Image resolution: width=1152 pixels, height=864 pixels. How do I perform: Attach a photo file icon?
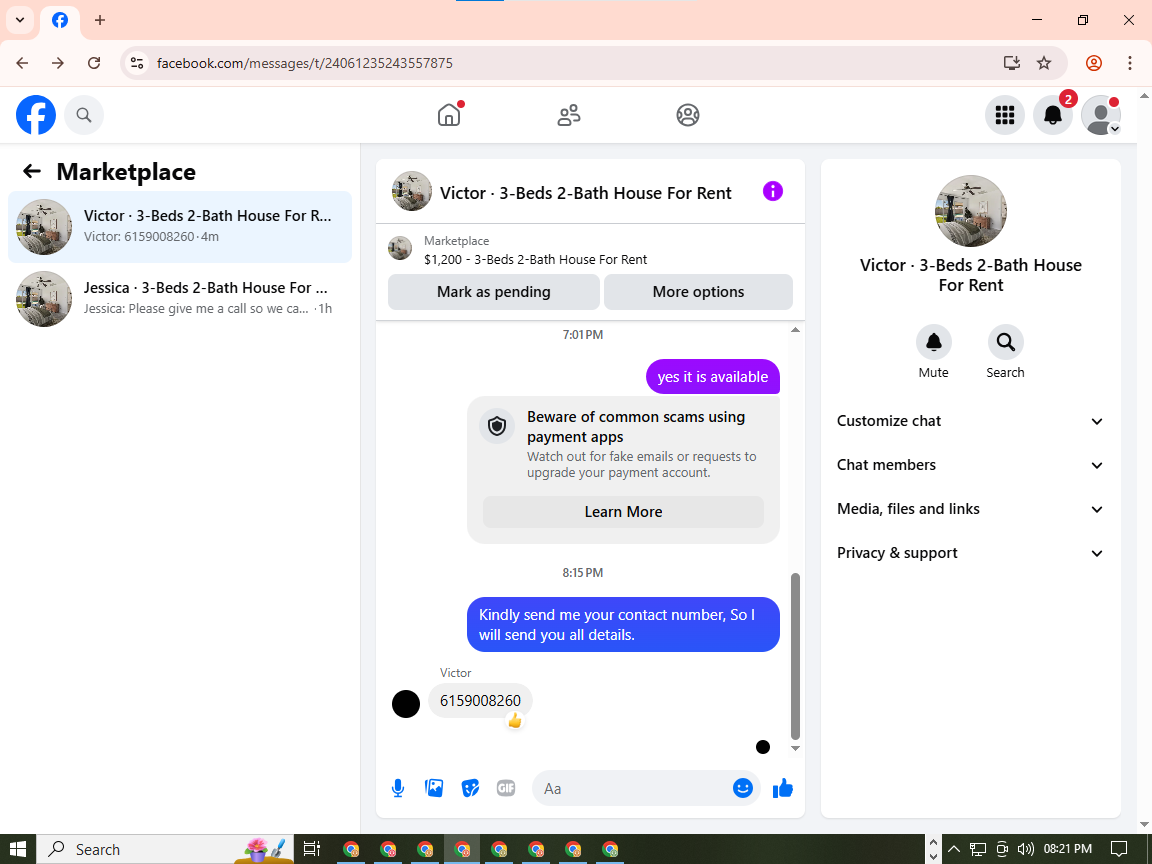pos(434,788)
